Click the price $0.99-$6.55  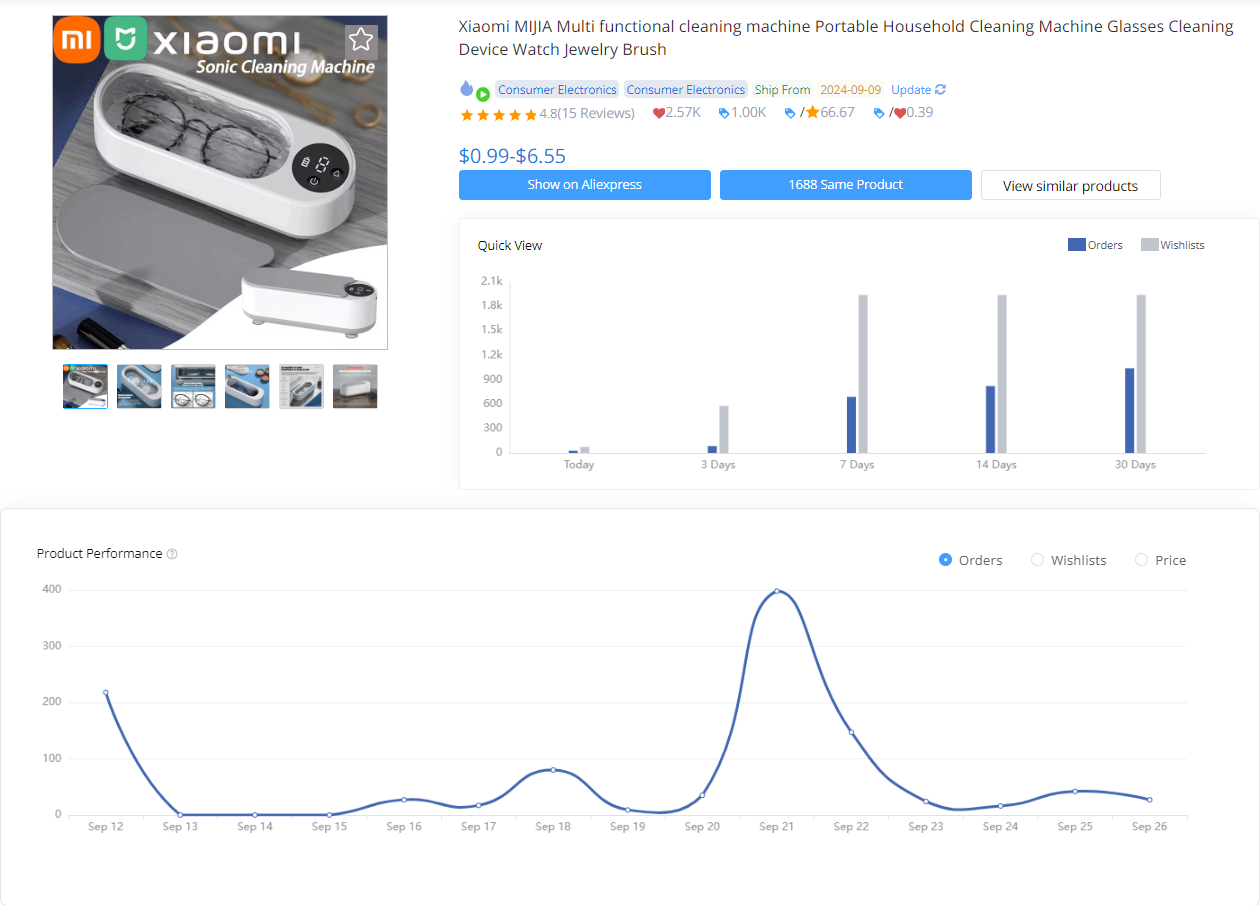click(512, 156)
